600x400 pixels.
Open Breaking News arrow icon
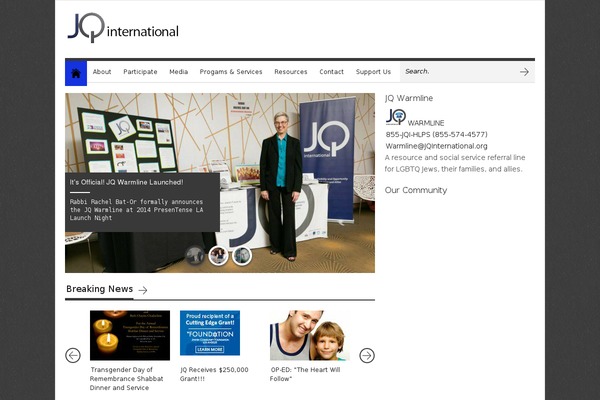143,290
